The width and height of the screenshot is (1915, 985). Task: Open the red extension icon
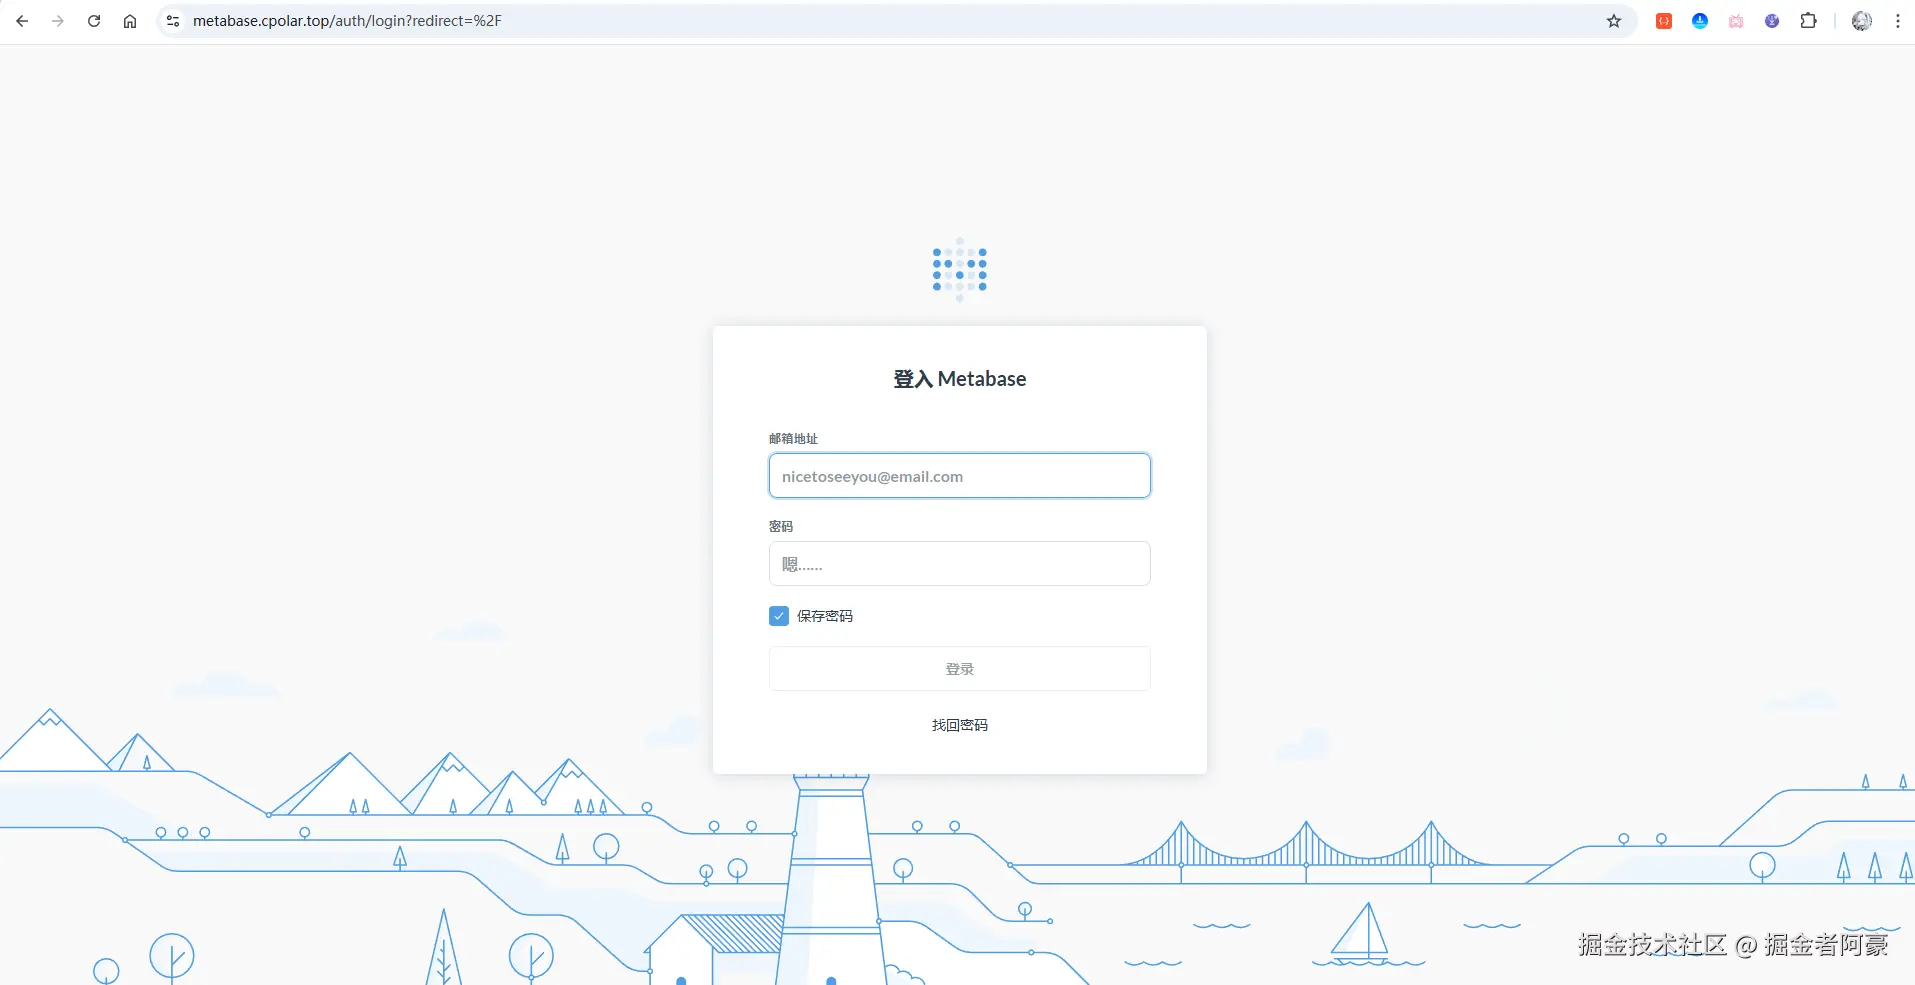click(1664, 21)
